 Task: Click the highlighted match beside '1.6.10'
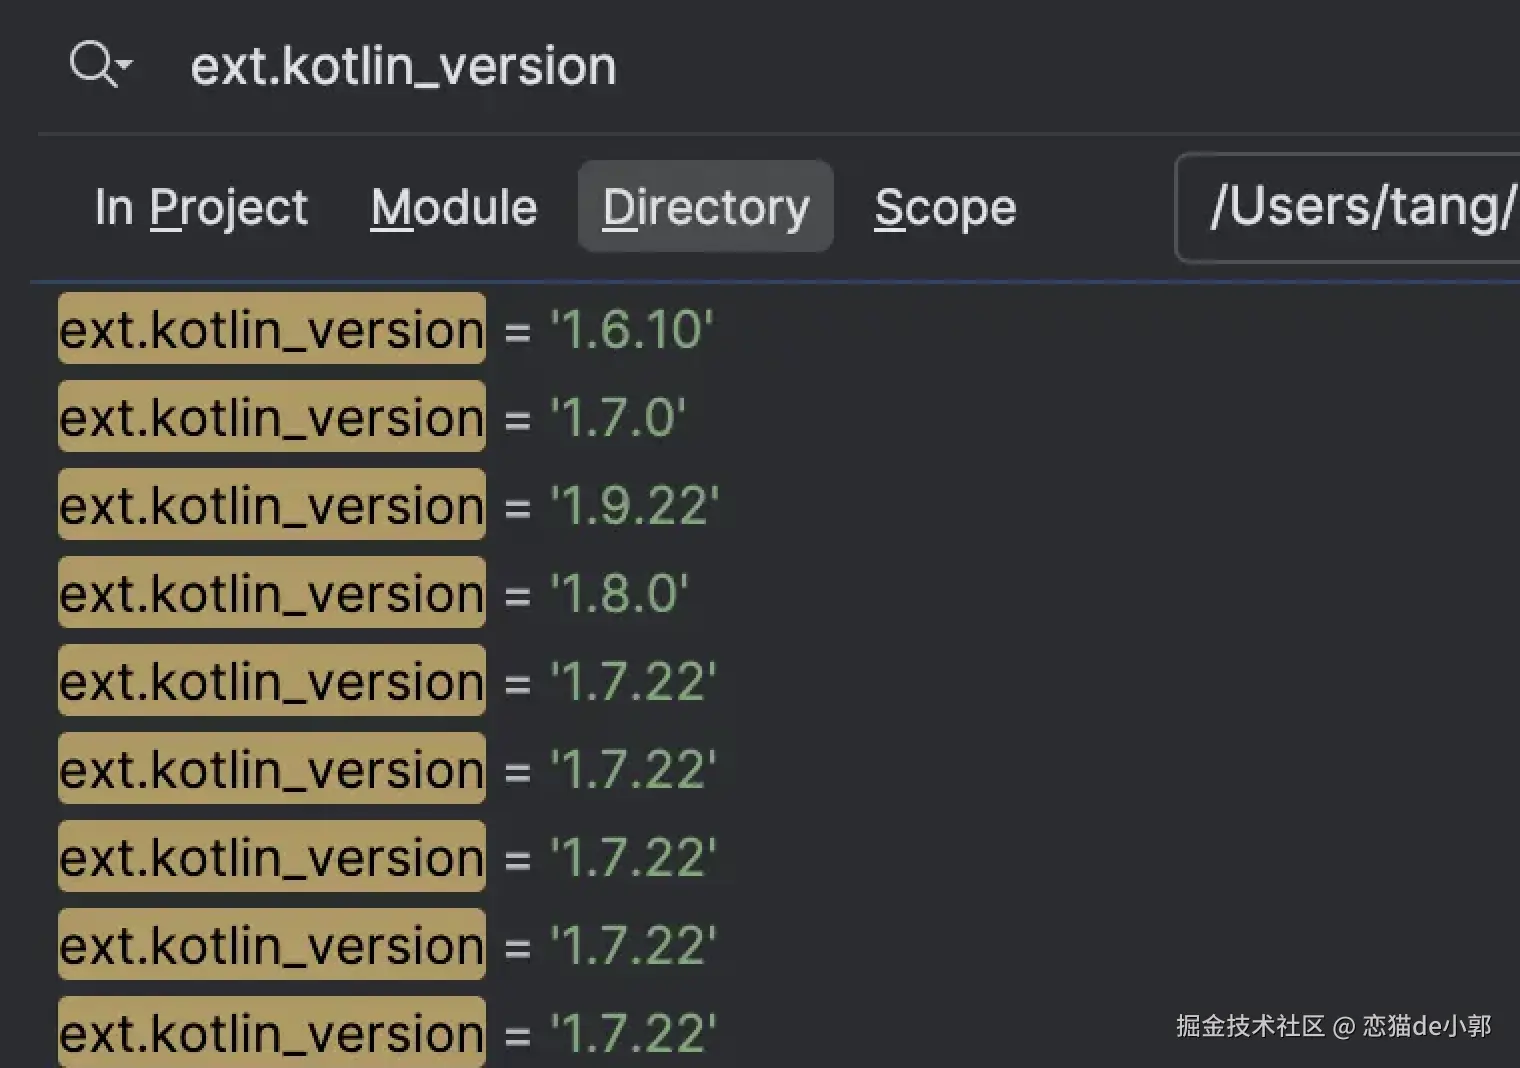coord(272,330)
